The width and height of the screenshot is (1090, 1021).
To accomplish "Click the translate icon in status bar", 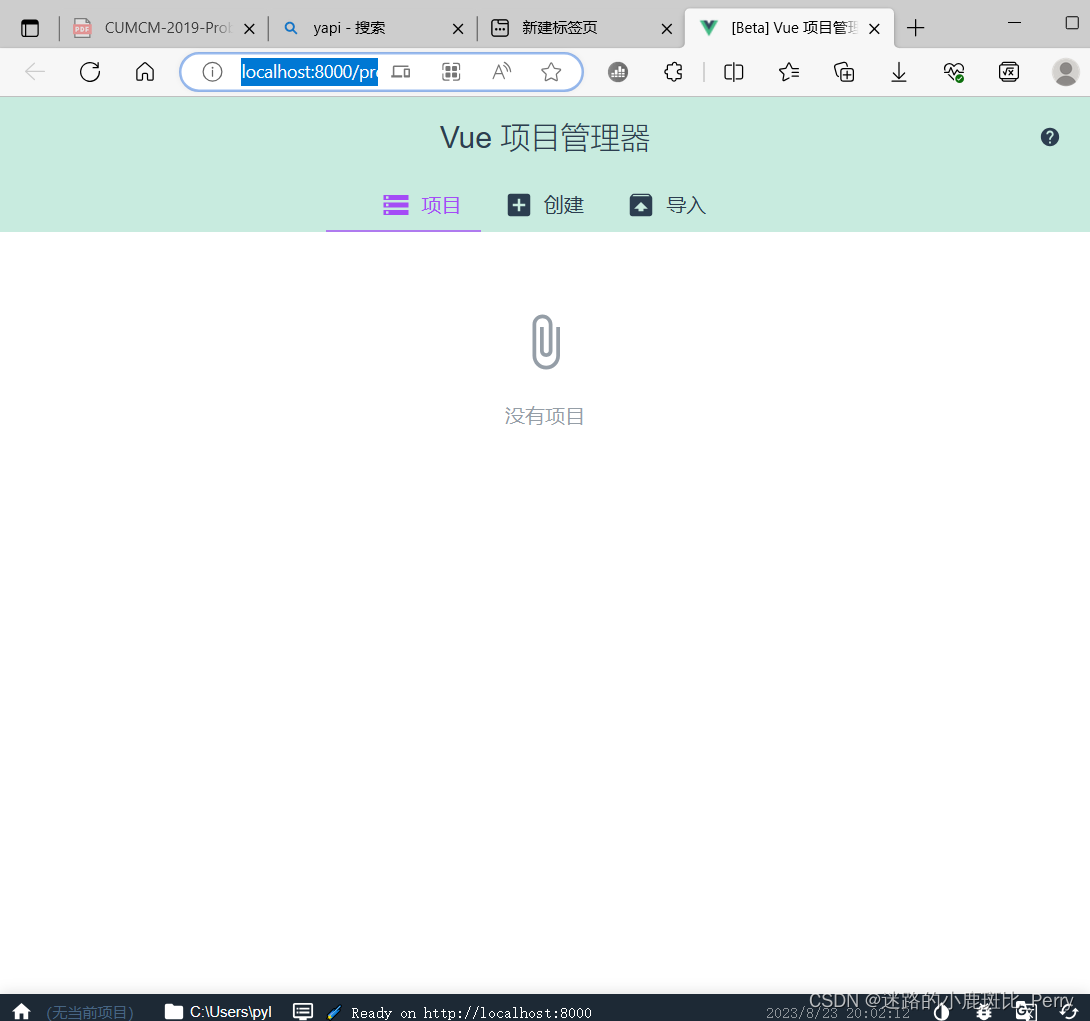I will [1026, 1012].
